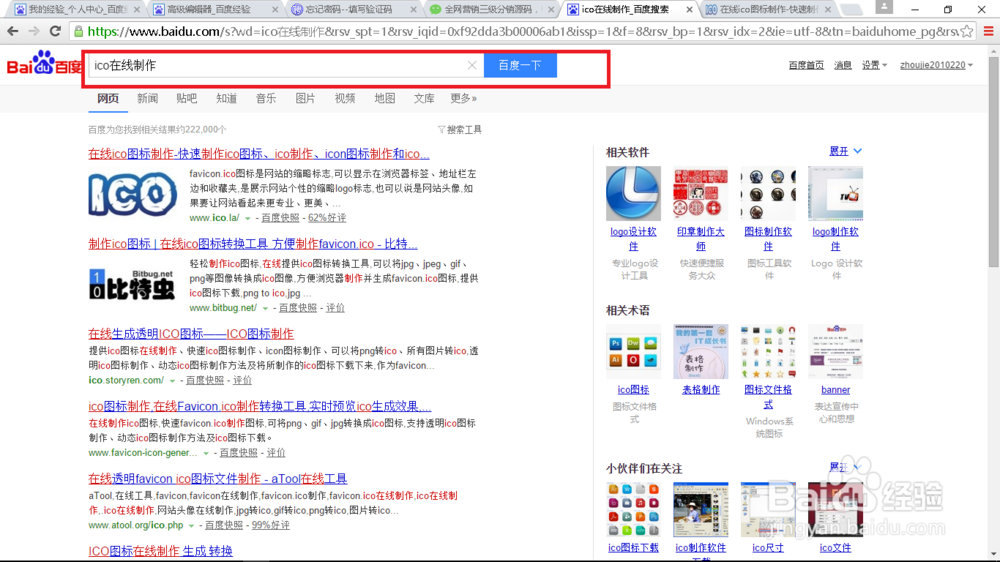Screen dimensions: 1000x562
Task: Expand dropdown arrow next to www.atool.org/ico.php
Action: (191, 526)
